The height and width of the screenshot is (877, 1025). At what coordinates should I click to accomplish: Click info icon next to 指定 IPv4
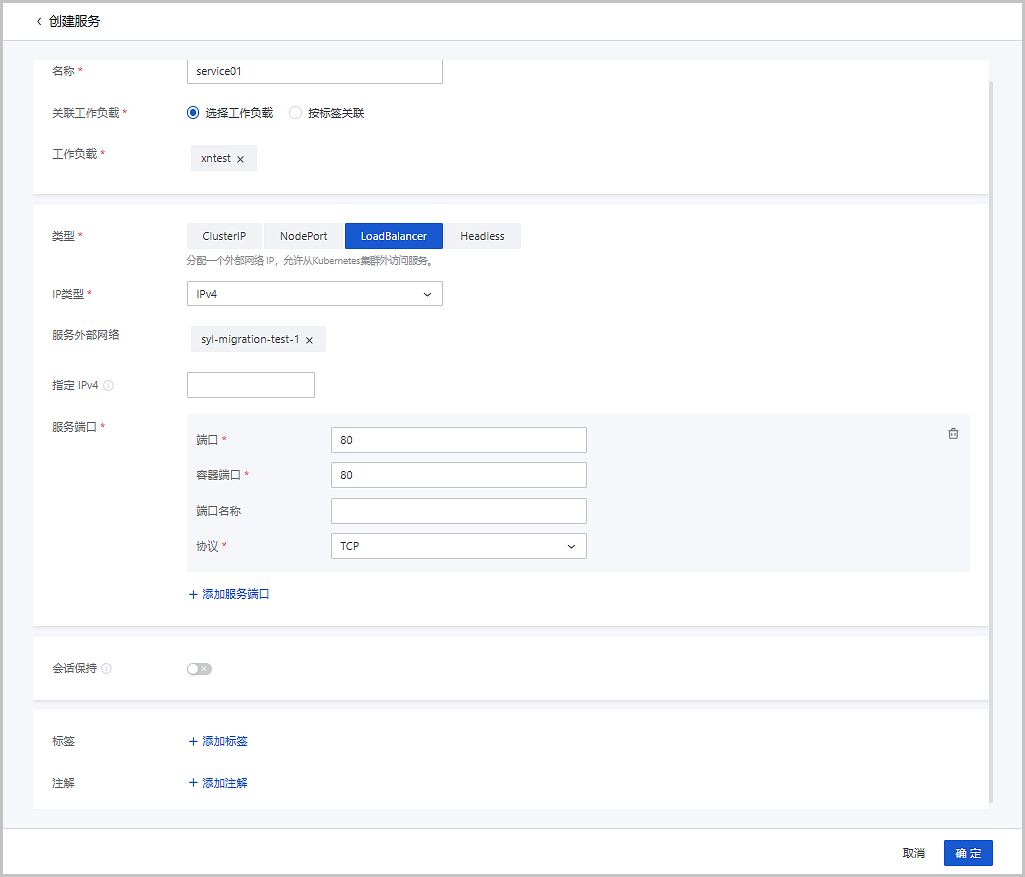[x=108, y=386]
